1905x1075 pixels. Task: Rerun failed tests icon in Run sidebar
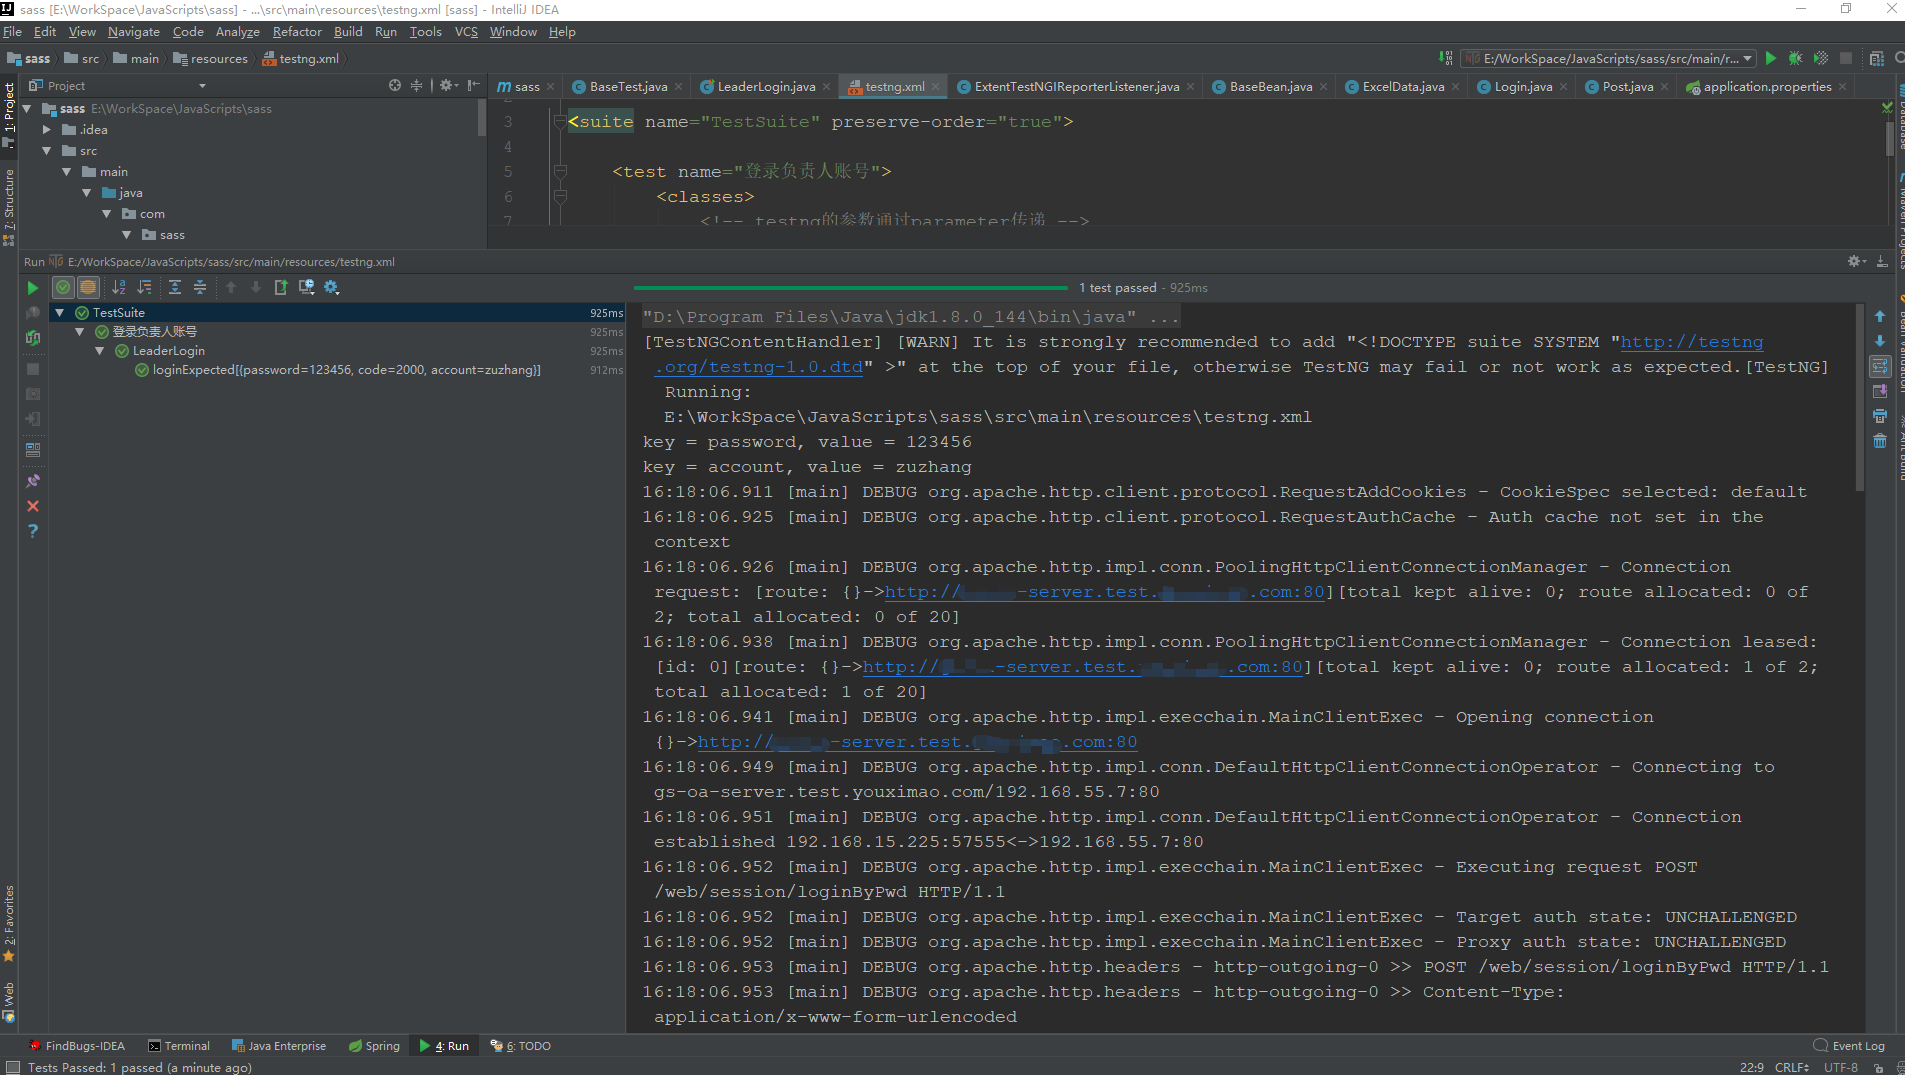click(33, 313)
